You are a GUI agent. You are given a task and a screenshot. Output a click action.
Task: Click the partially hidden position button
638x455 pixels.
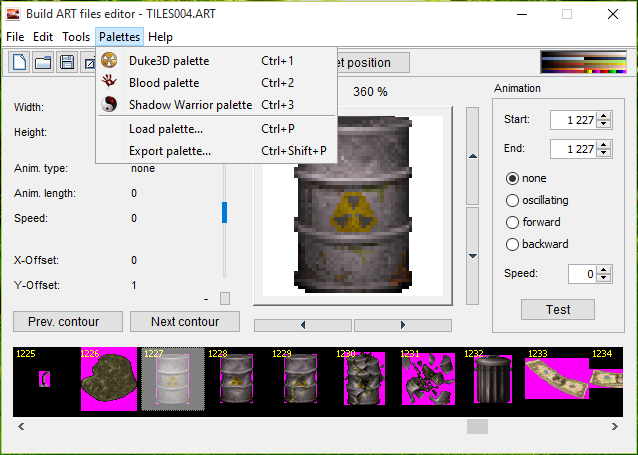[373, 62]
